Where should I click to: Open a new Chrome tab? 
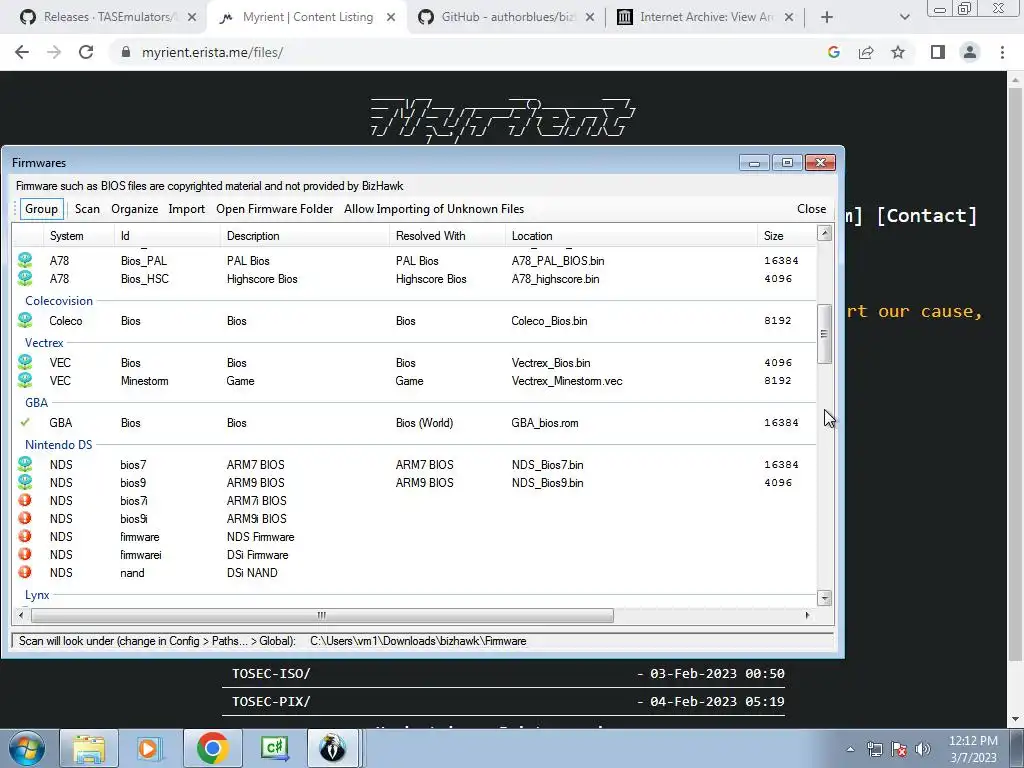click(827, 17)
